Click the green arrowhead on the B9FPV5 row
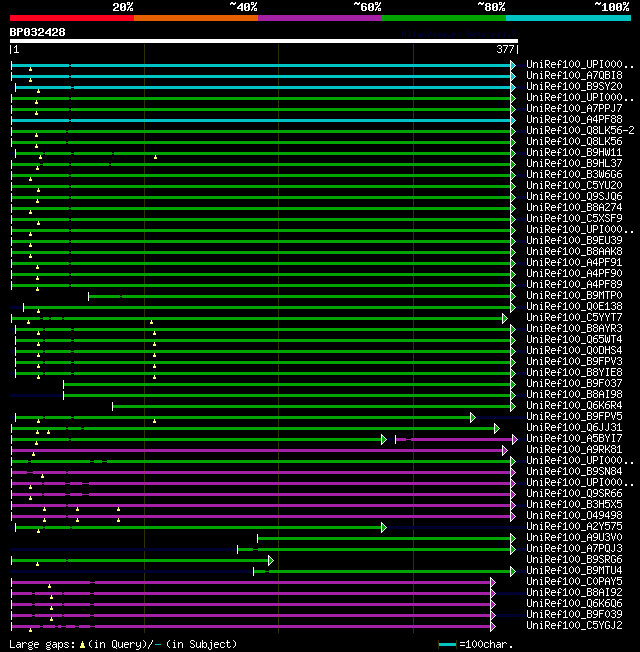The width and height of the screenshot is (640, 652). pyautogui.click(x=472, y=417)
